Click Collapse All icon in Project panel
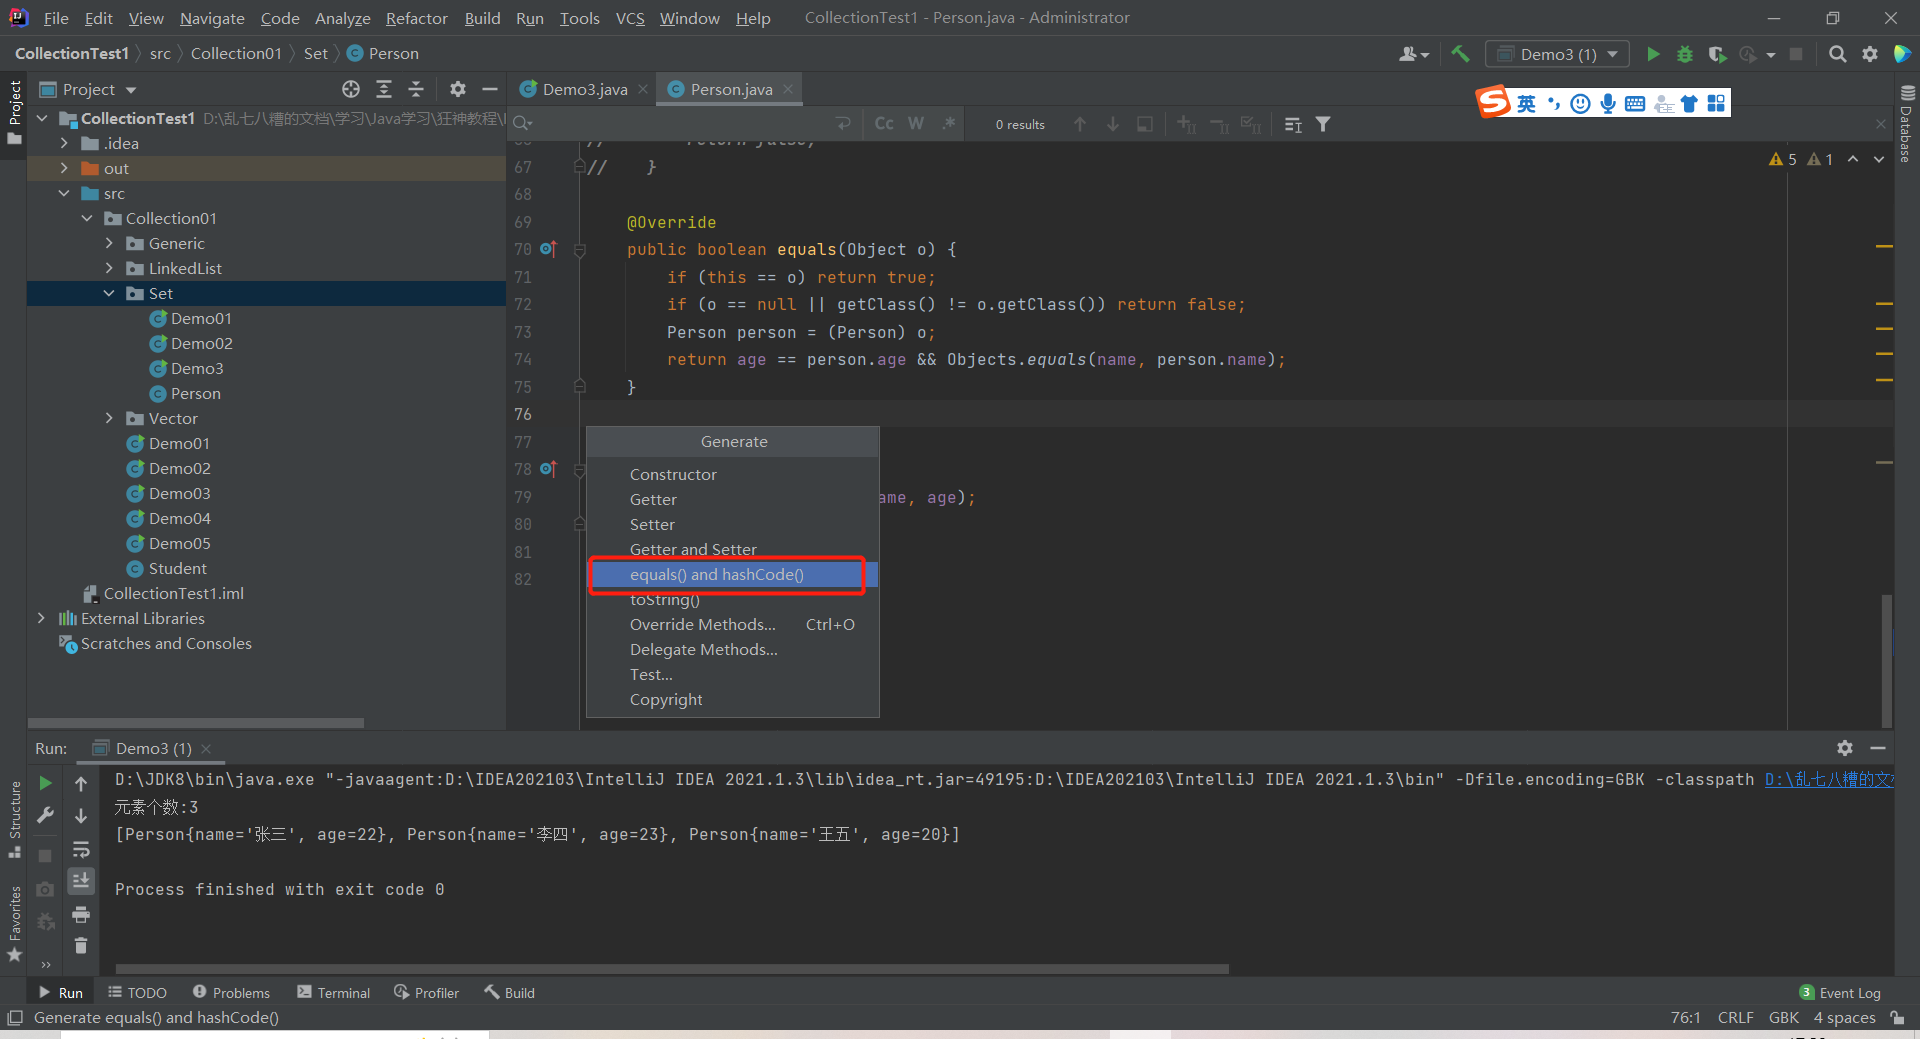The height and width of the screenshot is (1039, 1920). coord(416,89)
